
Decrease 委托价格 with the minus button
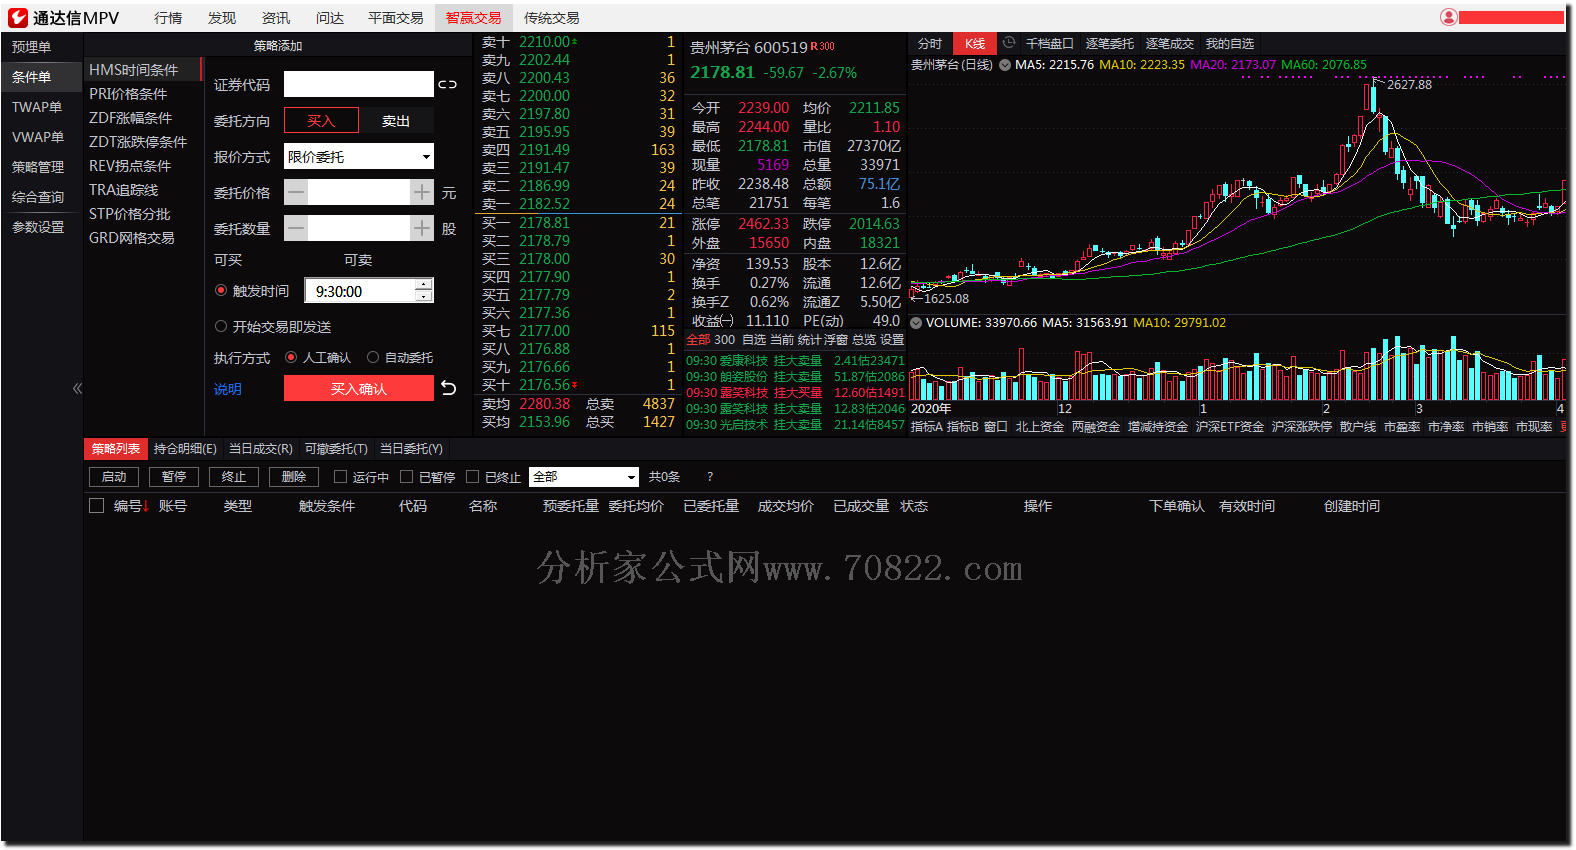click(x=296, y=192)
